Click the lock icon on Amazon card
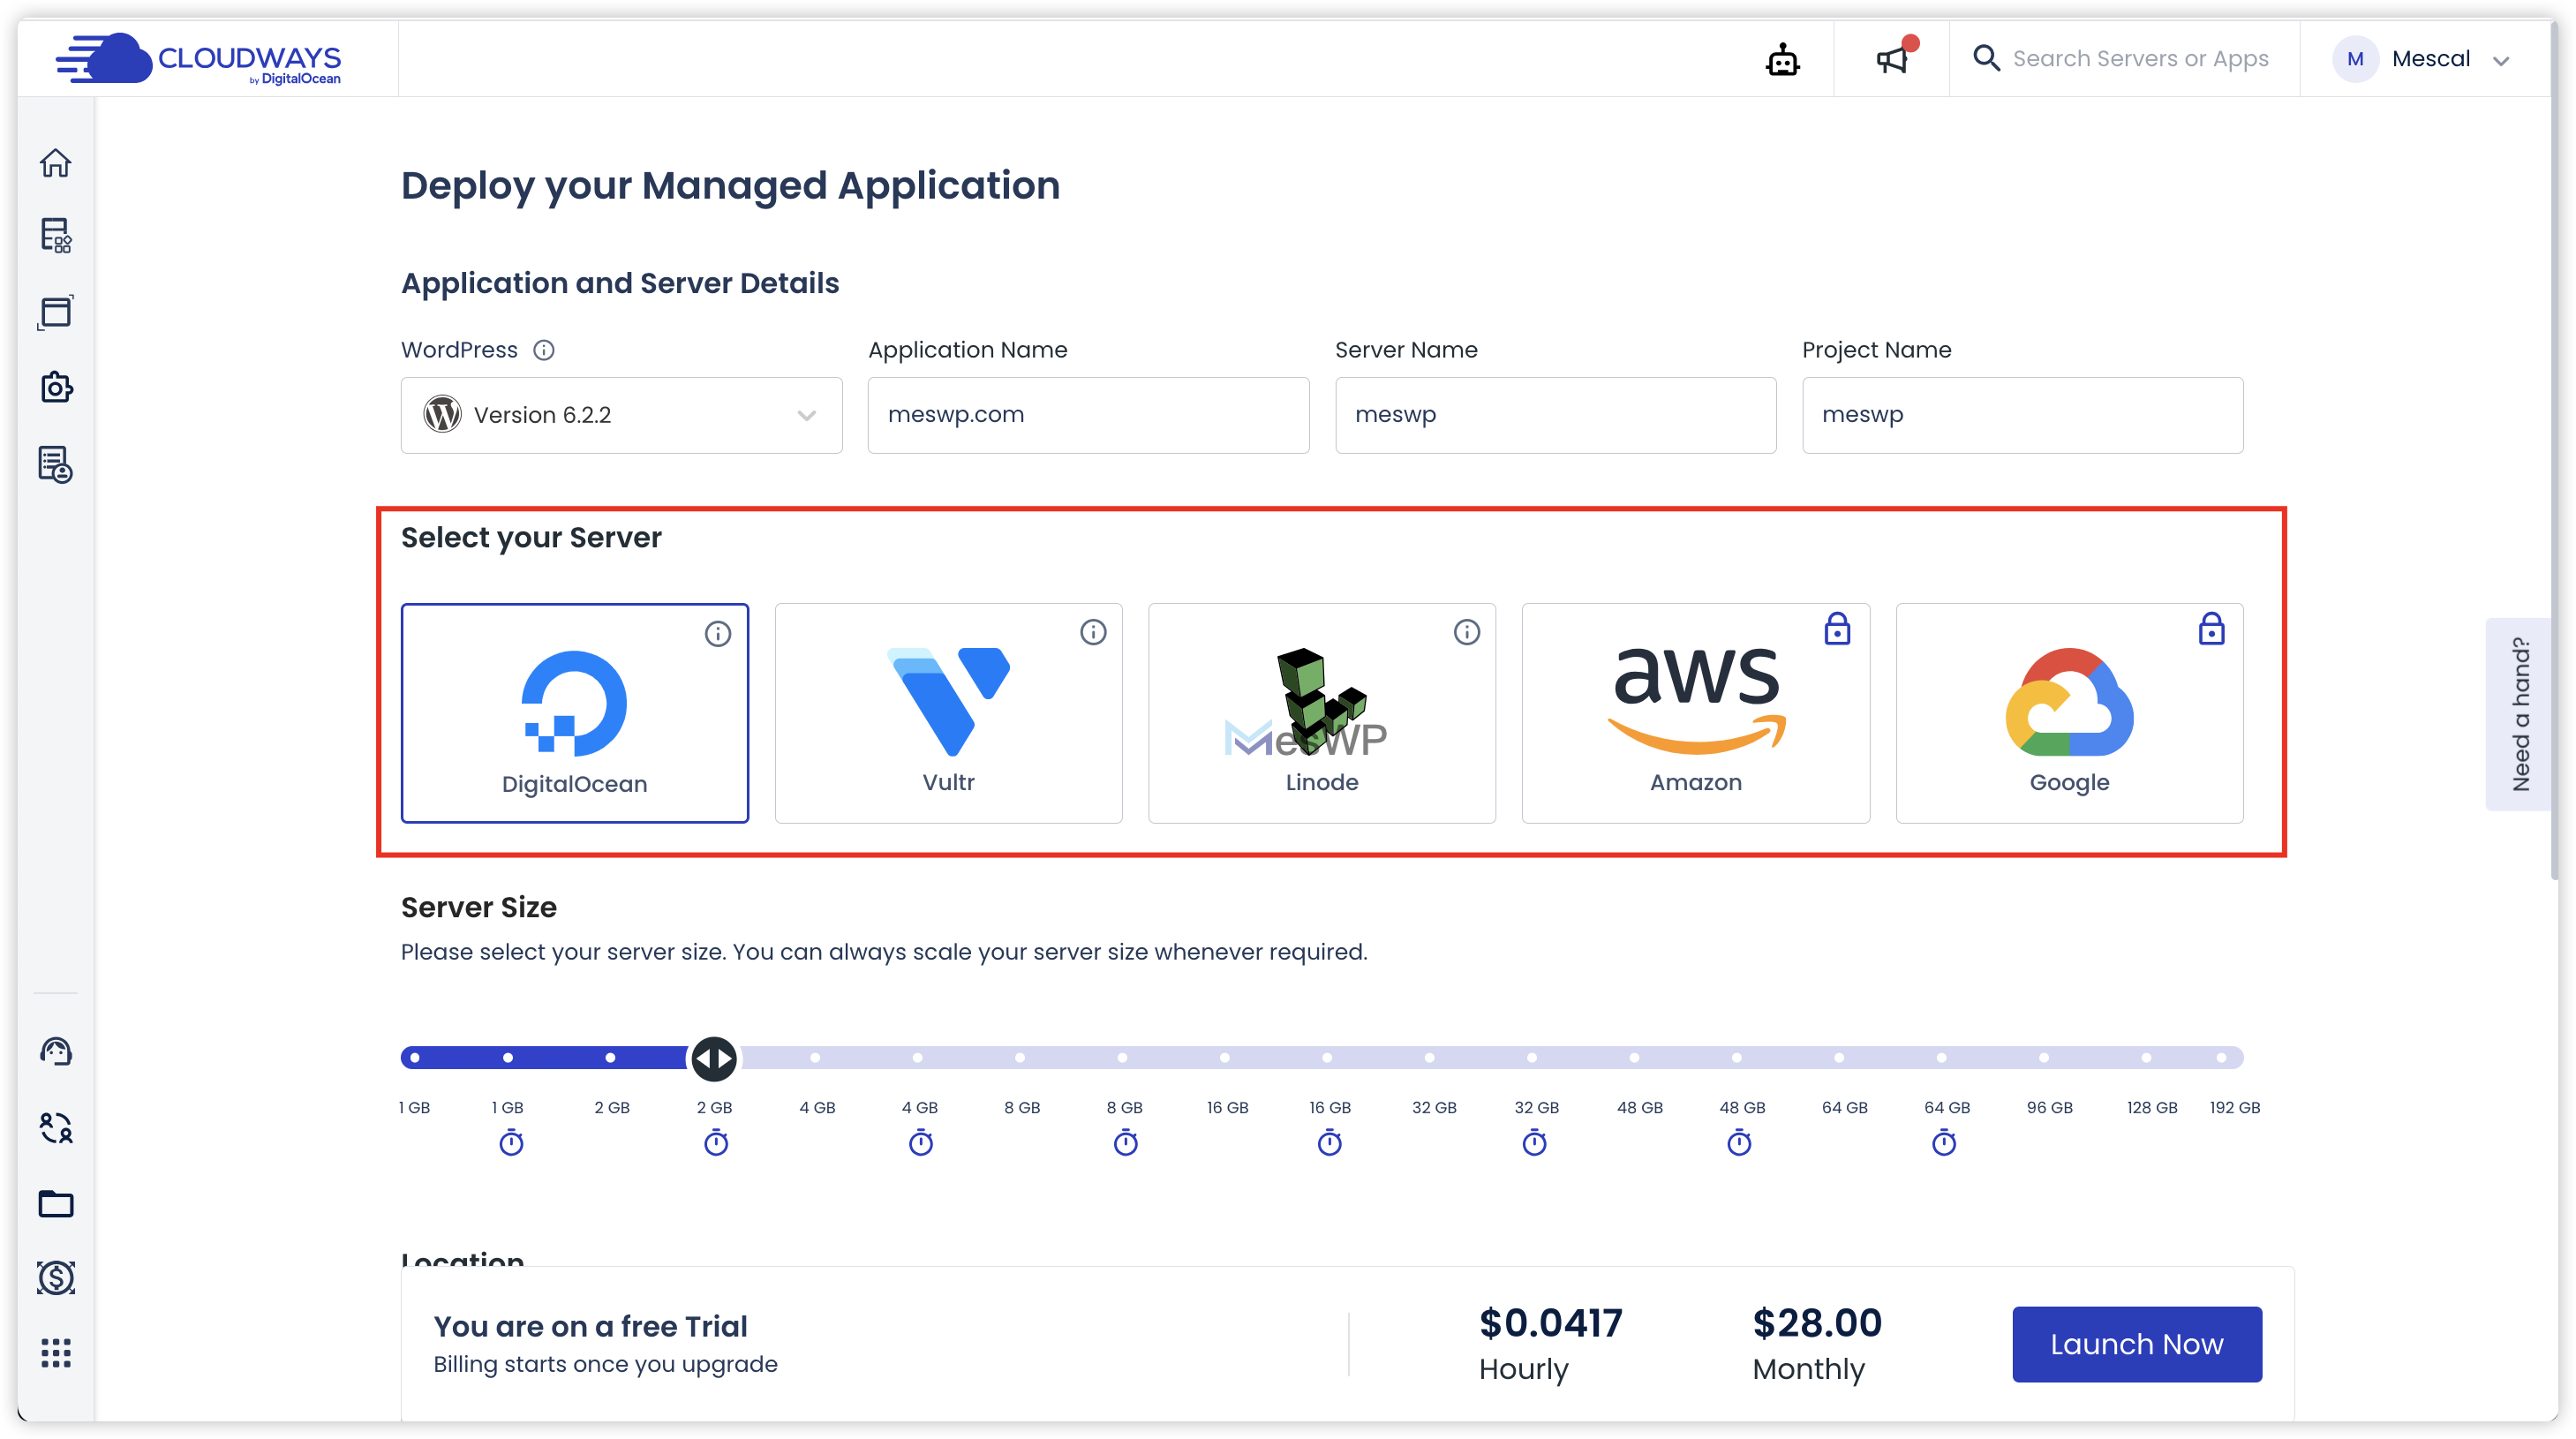This screenshot has width=2576, height=1439. [1837, 629]
